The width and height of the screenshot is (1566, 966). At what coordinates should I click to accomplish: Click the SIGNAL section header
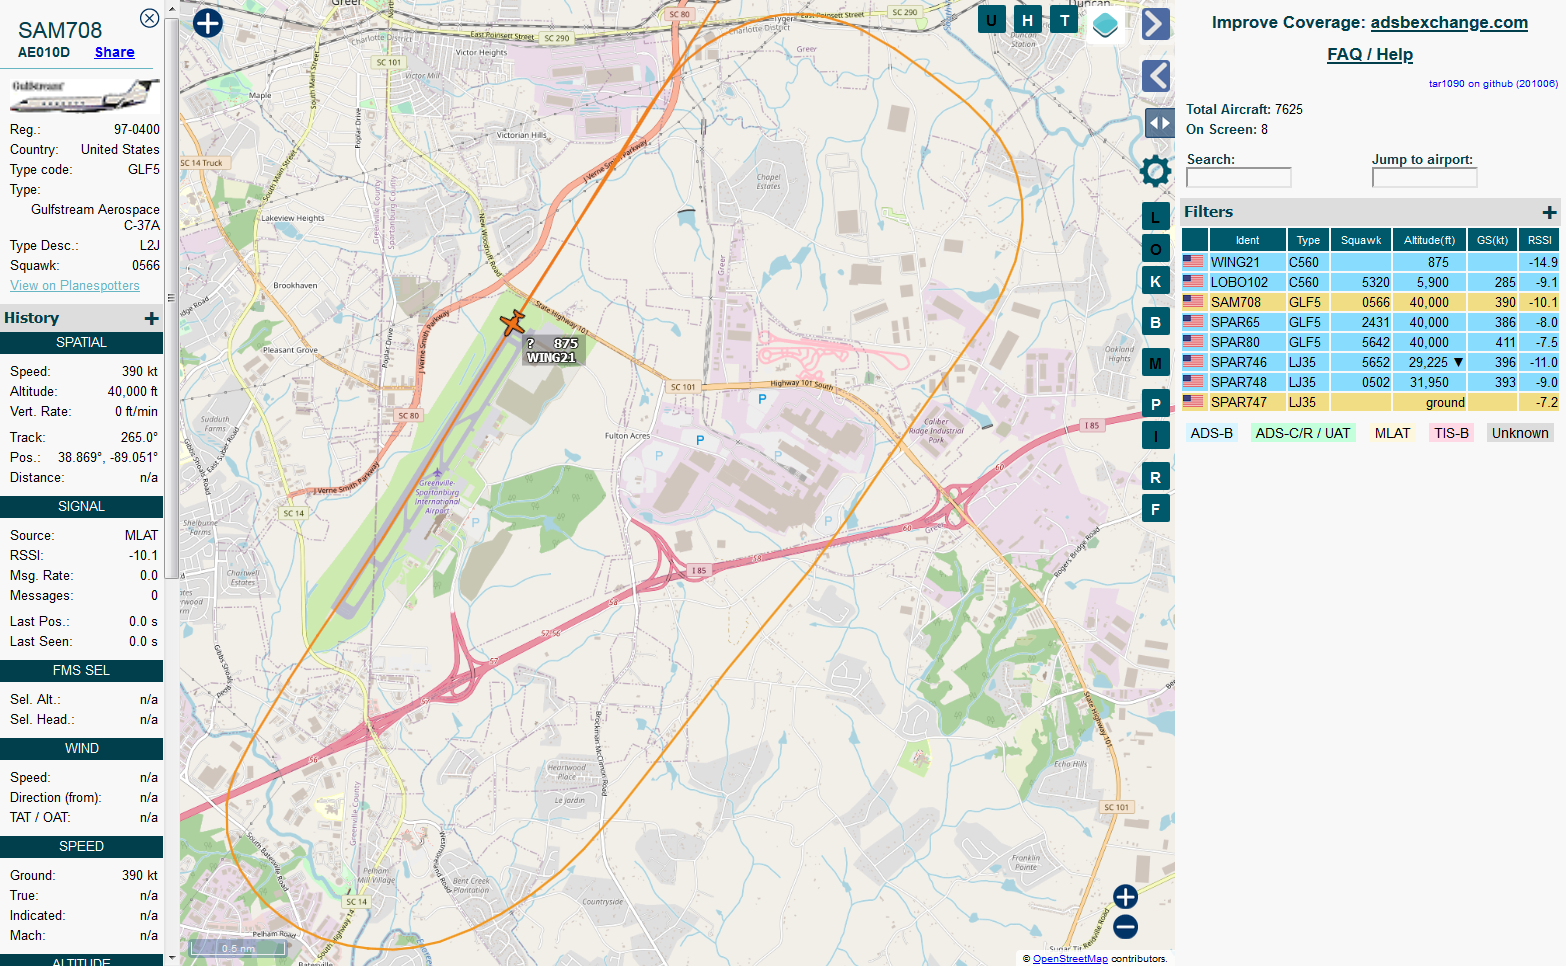click(x=81, y=506)
